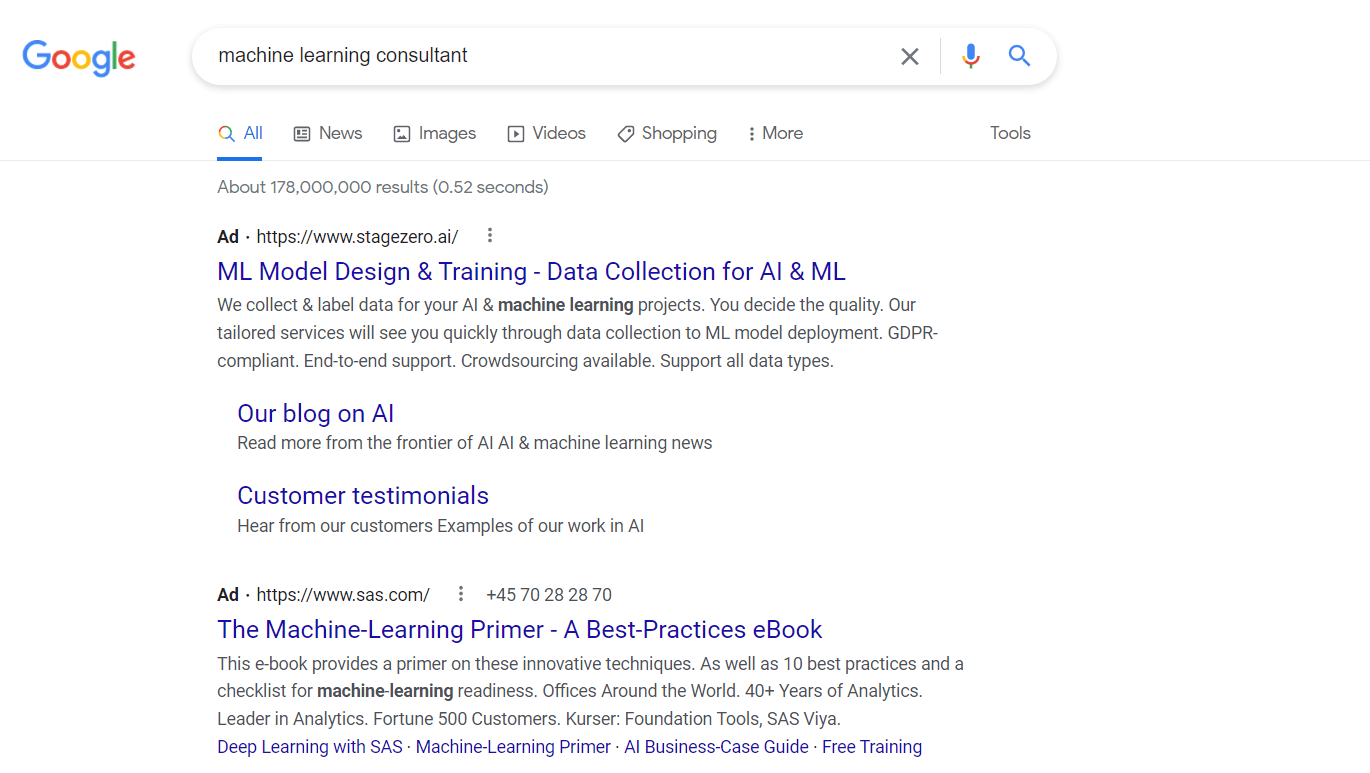The width and height of the screenshot is (1370, 773).
Task: Switch to the Images tab
Action: click(435, 134)
